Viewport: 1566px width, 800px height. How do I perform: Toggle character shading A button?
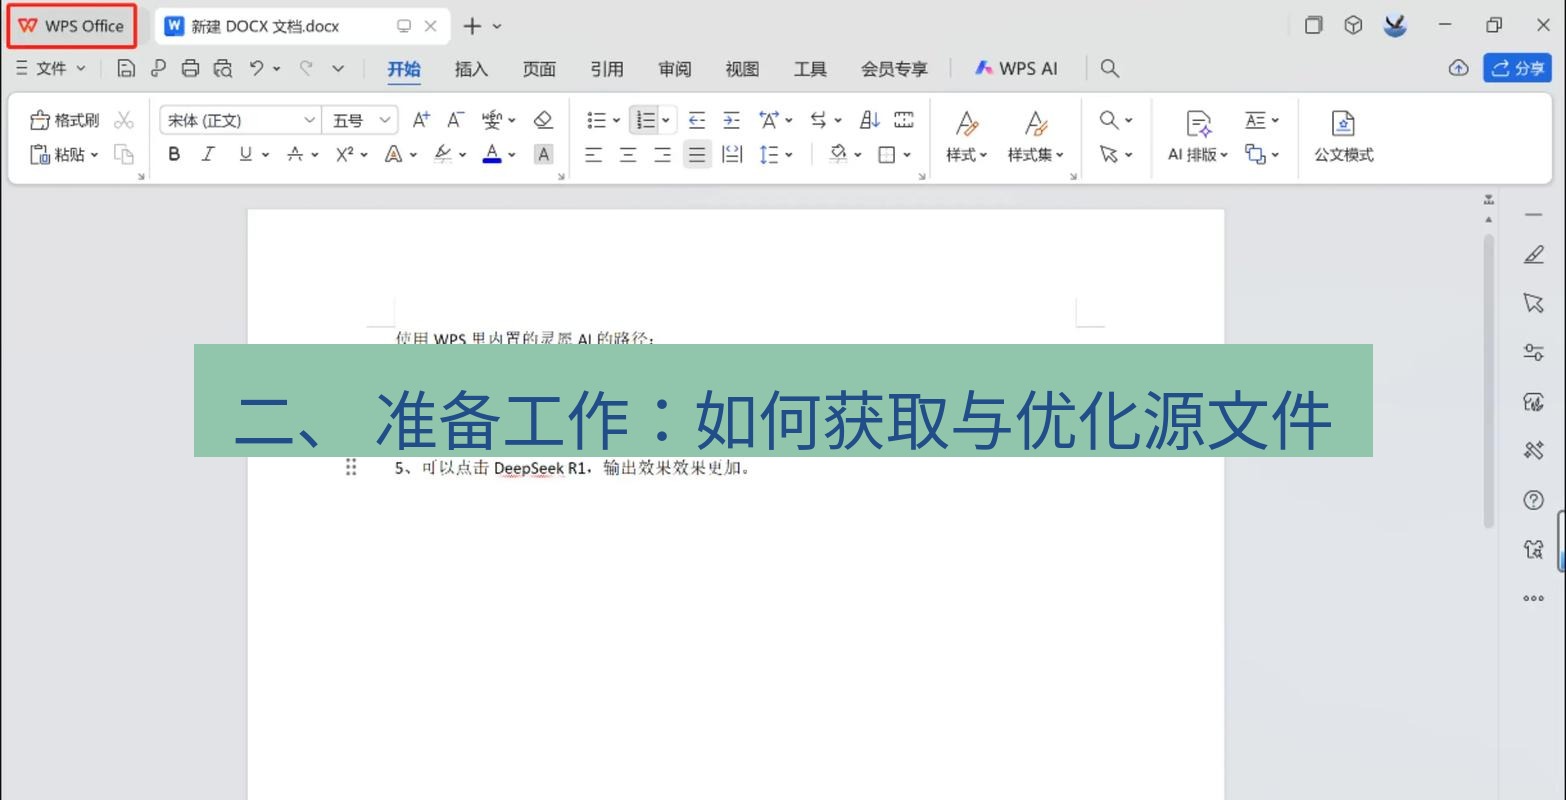(x=543, y=154)
